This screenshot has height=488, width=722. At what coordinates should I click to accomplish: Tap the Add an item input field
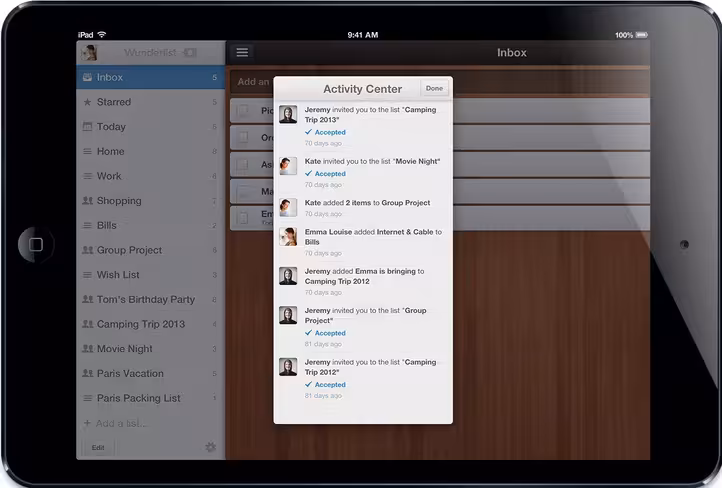[x=440, y=82]
